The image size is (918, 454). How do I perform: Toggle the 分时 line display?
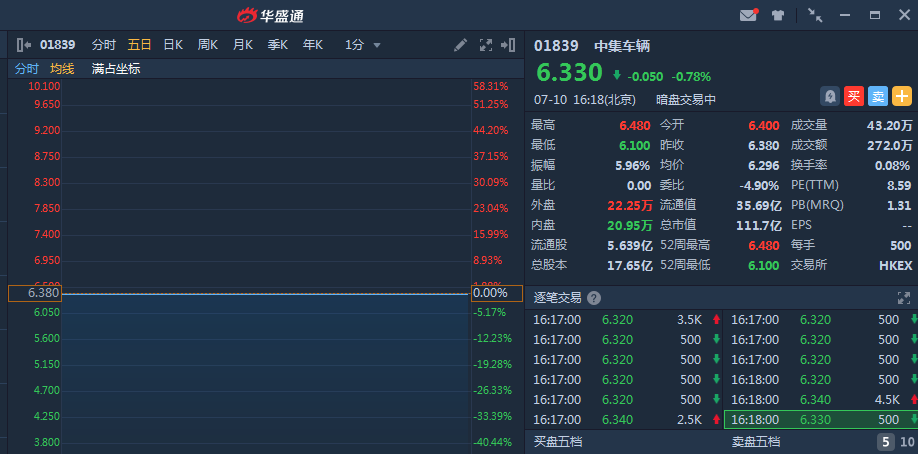(26, 69)
